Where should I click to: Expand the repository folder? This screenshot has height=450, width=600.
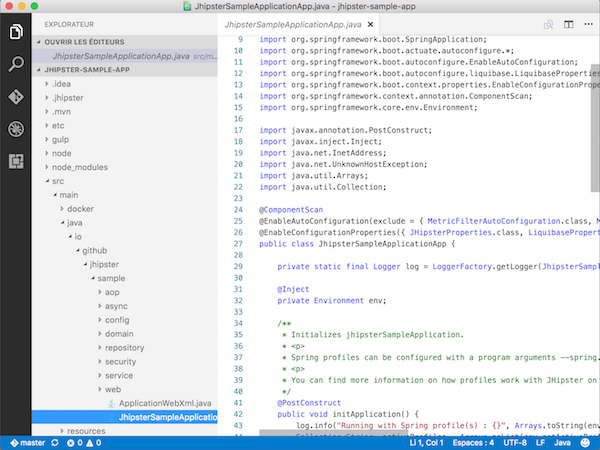tap(125, 347)
